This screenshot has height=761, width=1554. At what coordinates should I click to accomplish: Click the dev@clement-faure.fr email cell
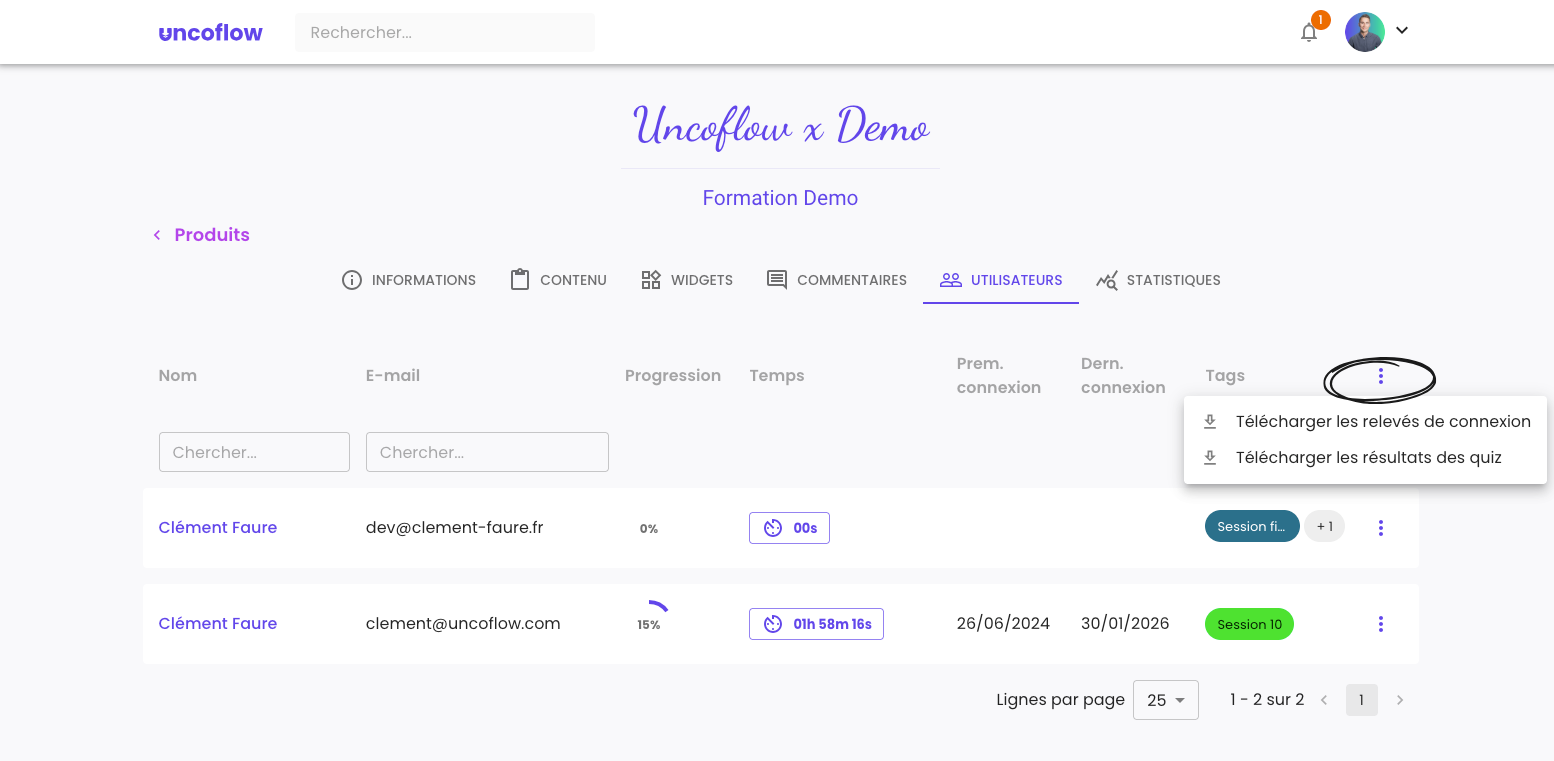pos(455,528)
